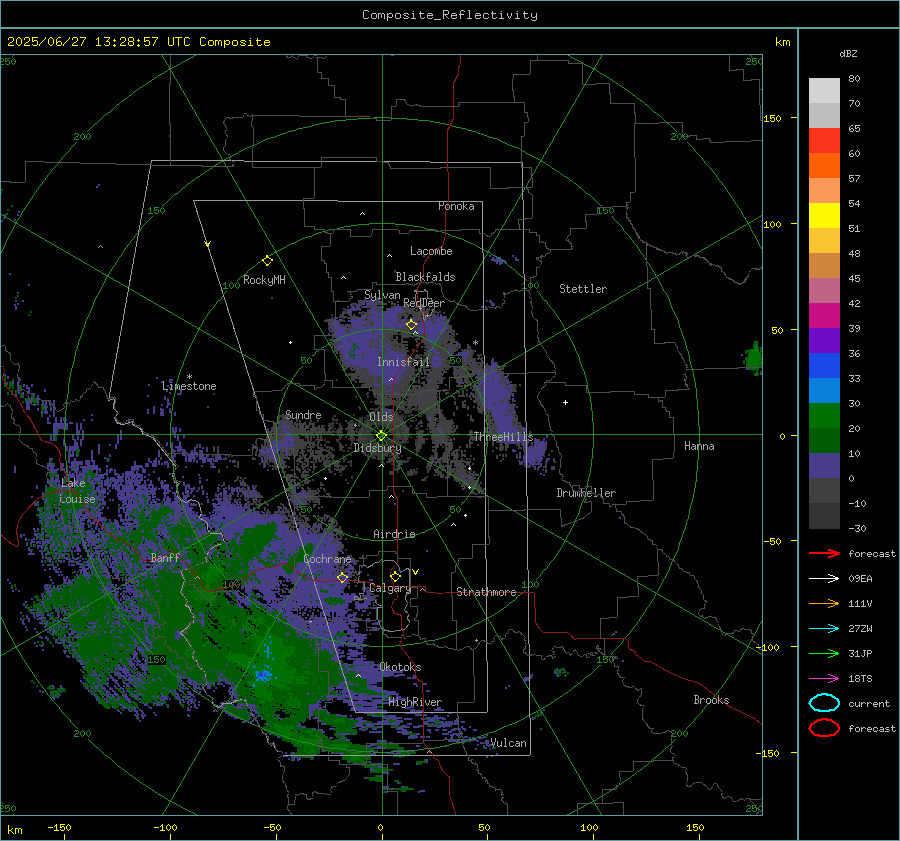Click the bright green 20-30 dBZ swatch
Viewport: 900px width, 841px height.
coord(824,416)
